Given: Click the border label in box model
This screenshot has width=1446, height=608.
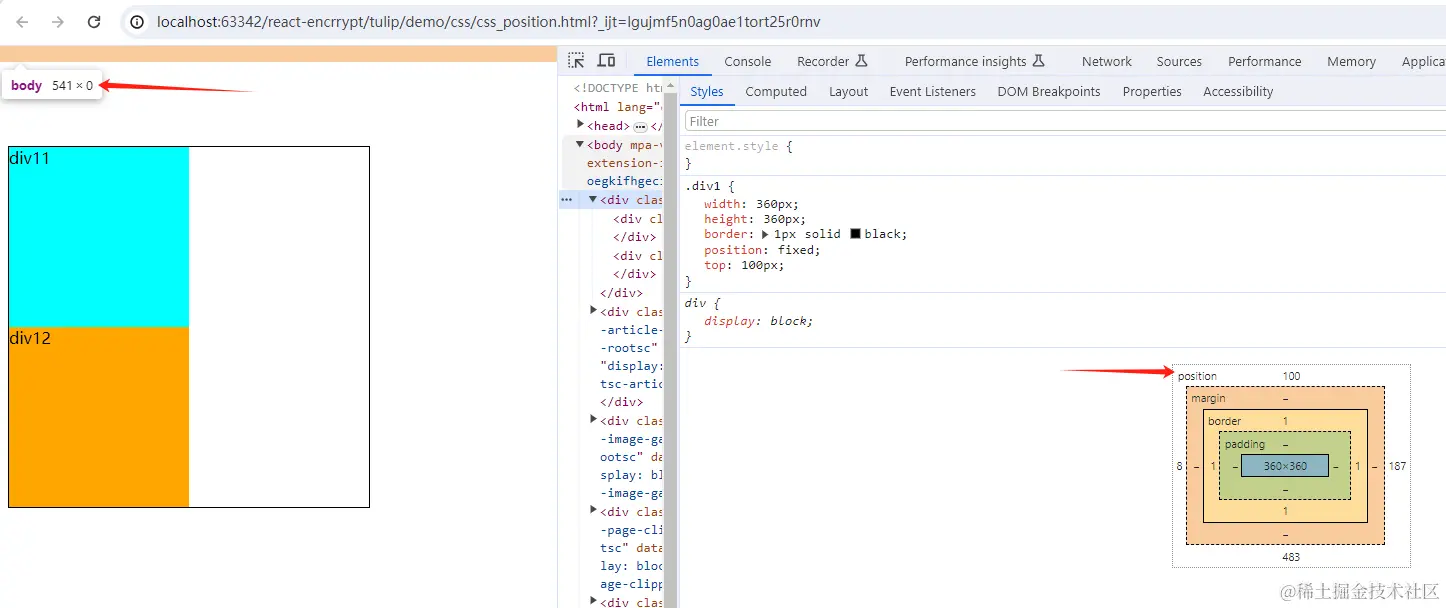Looking at the screenshot, I should point(1224,421).
